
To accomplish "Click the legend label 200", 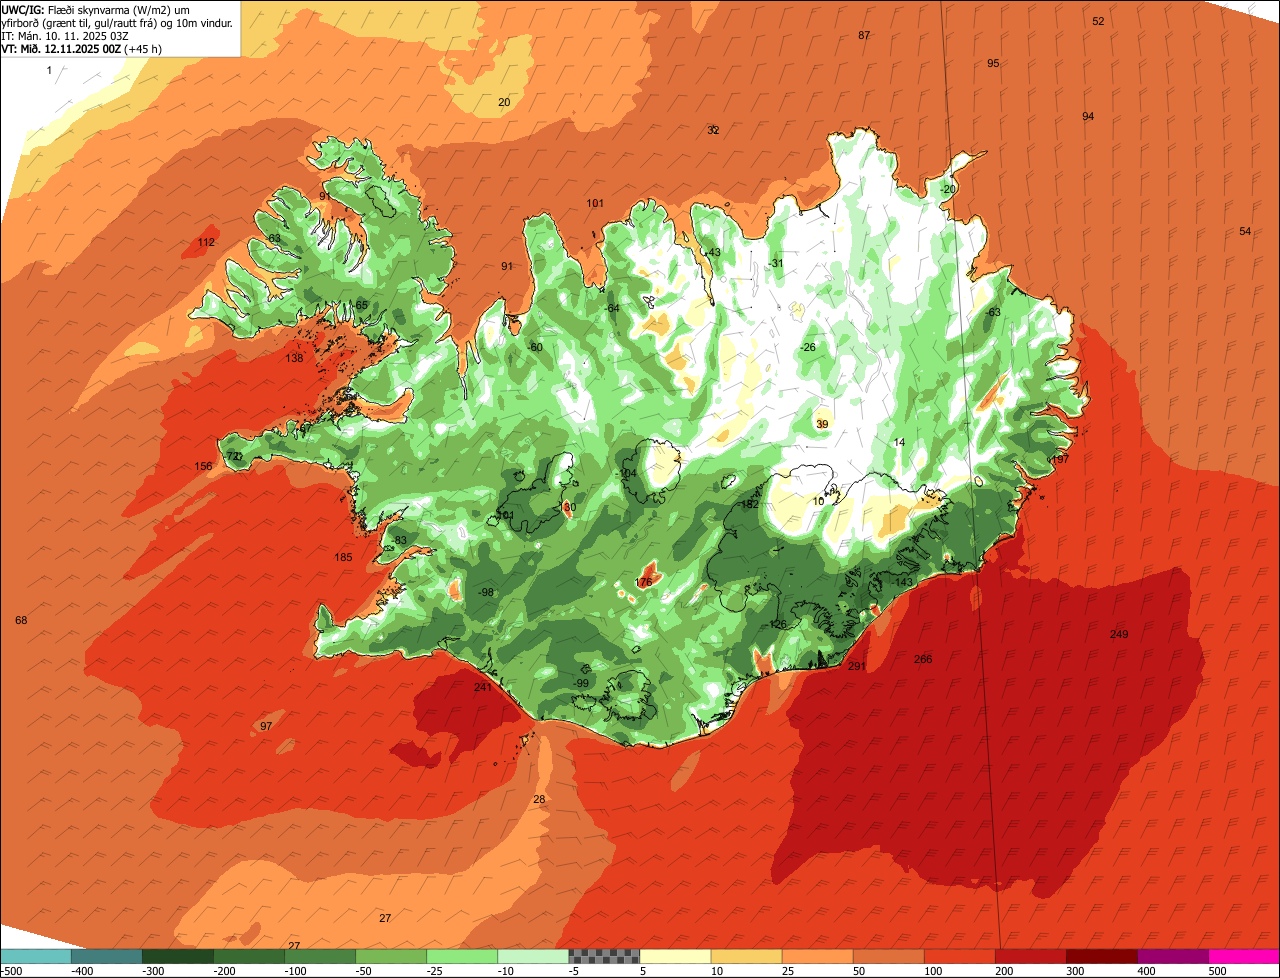I will click(1005, 971).
